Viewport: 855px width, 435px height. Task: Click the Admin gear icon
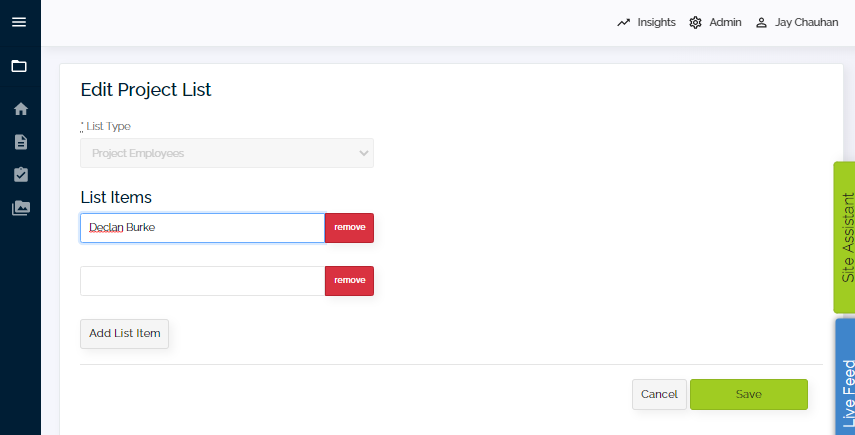click(695, 22)
